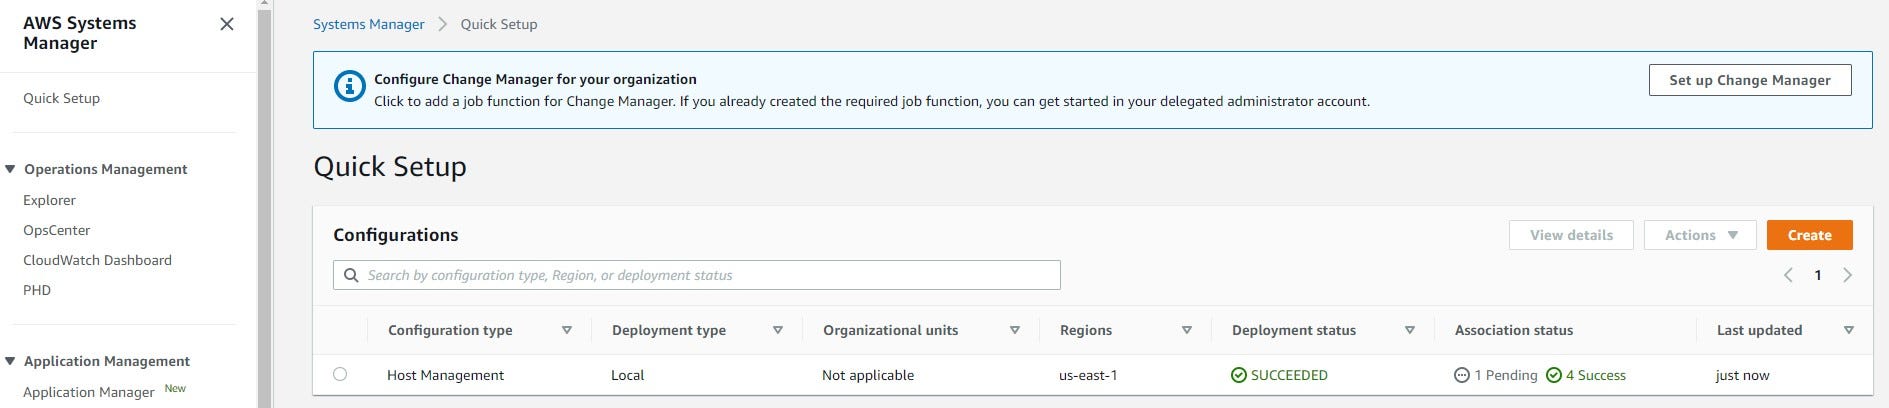
Task: Select the Host Management configuration radio button
Action: click(x=340, y=374)
